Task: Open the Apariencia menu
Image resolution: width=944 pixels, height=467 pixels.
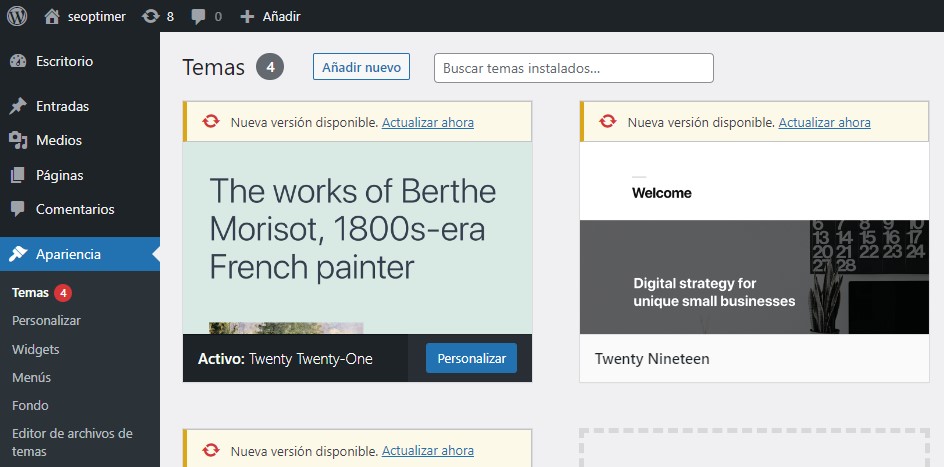Action: tap(68, 254)
